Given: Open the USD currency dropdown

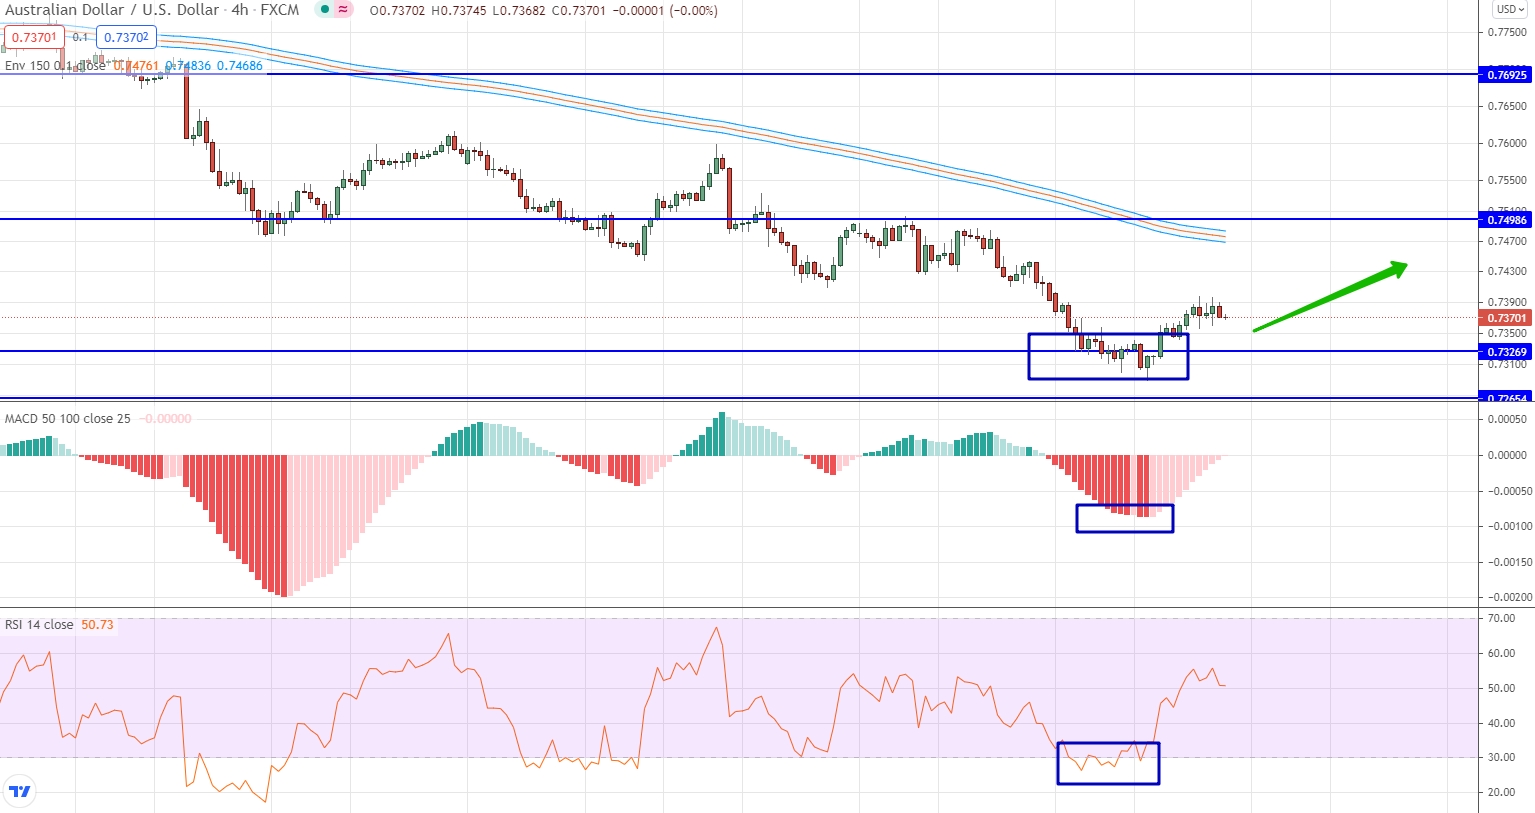Looking at the screenshot, I should click(1508, 9).
